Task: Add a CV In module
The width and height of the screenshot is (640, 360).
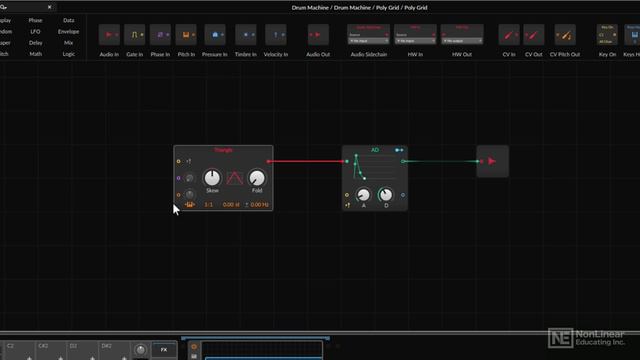Action: [x=509, y=35]
